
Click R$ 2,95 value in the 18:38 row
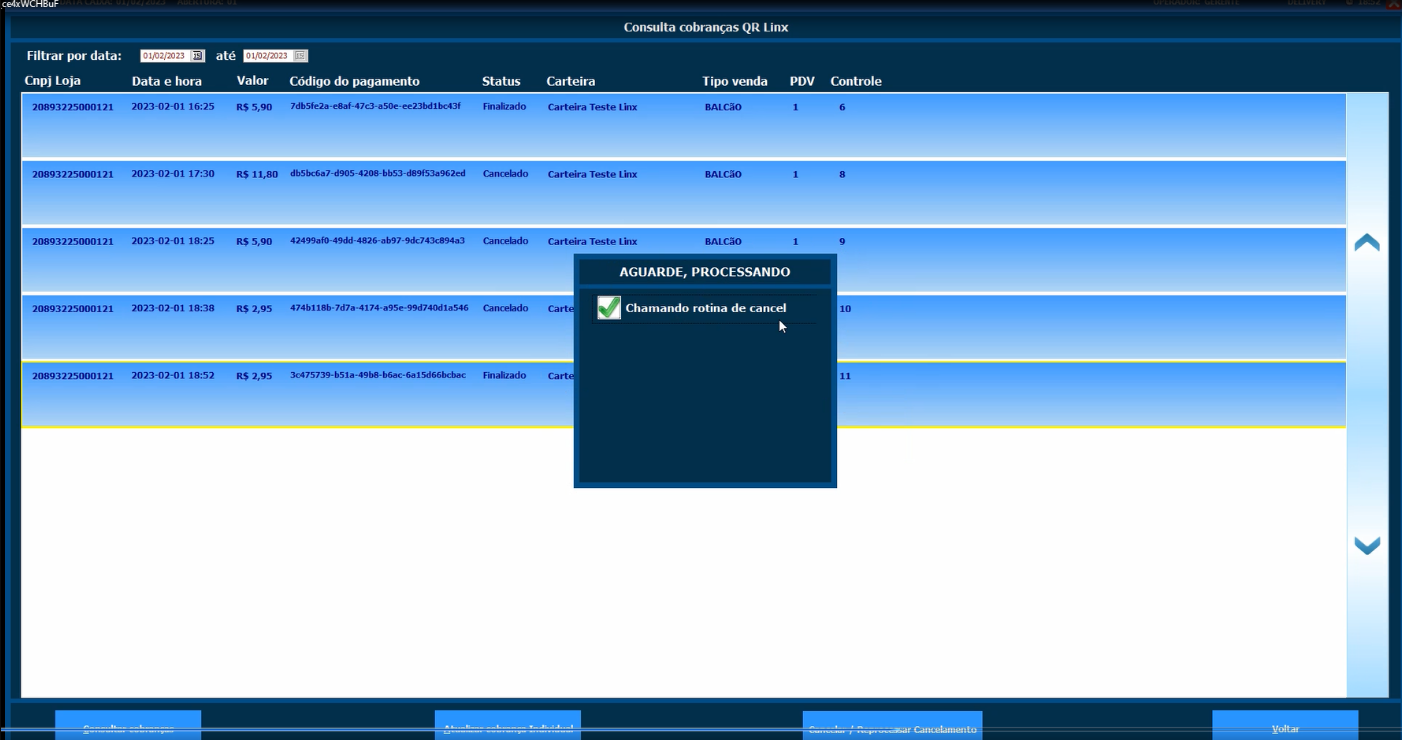tap(254, 309)
